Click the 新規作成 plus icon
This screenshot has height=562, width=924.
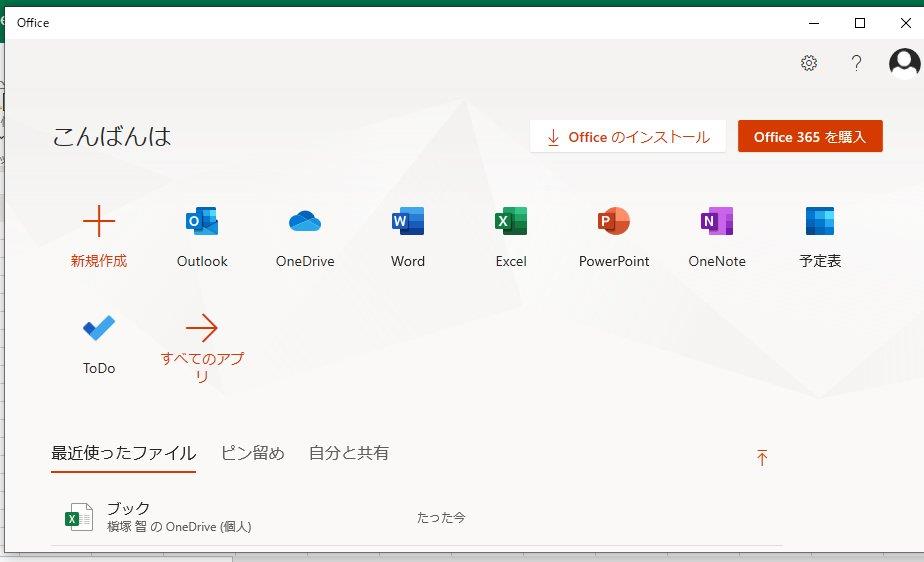point(99,221)
